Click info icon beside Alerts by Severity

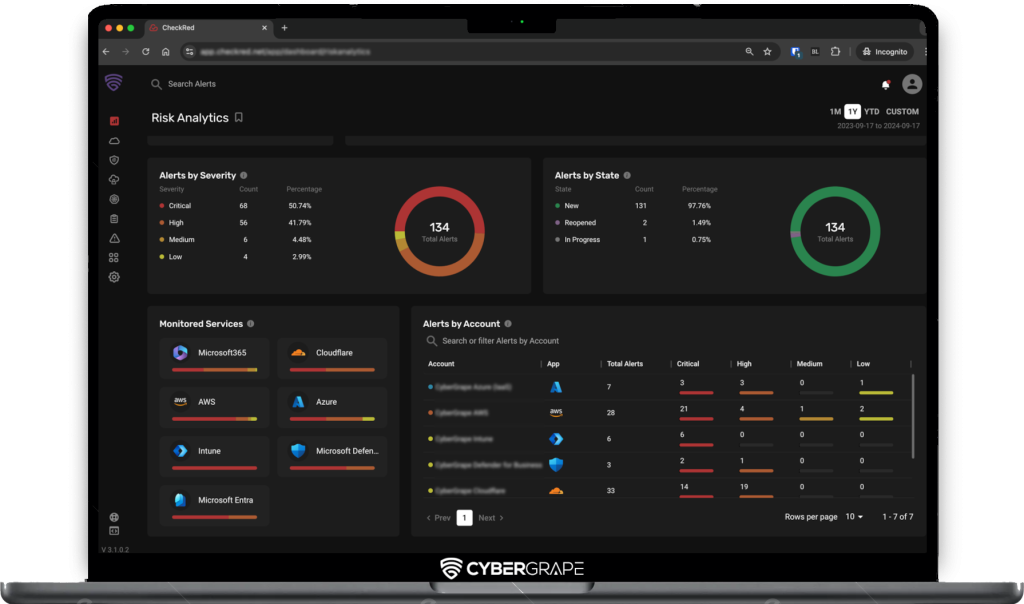click(x=244, y=175)
